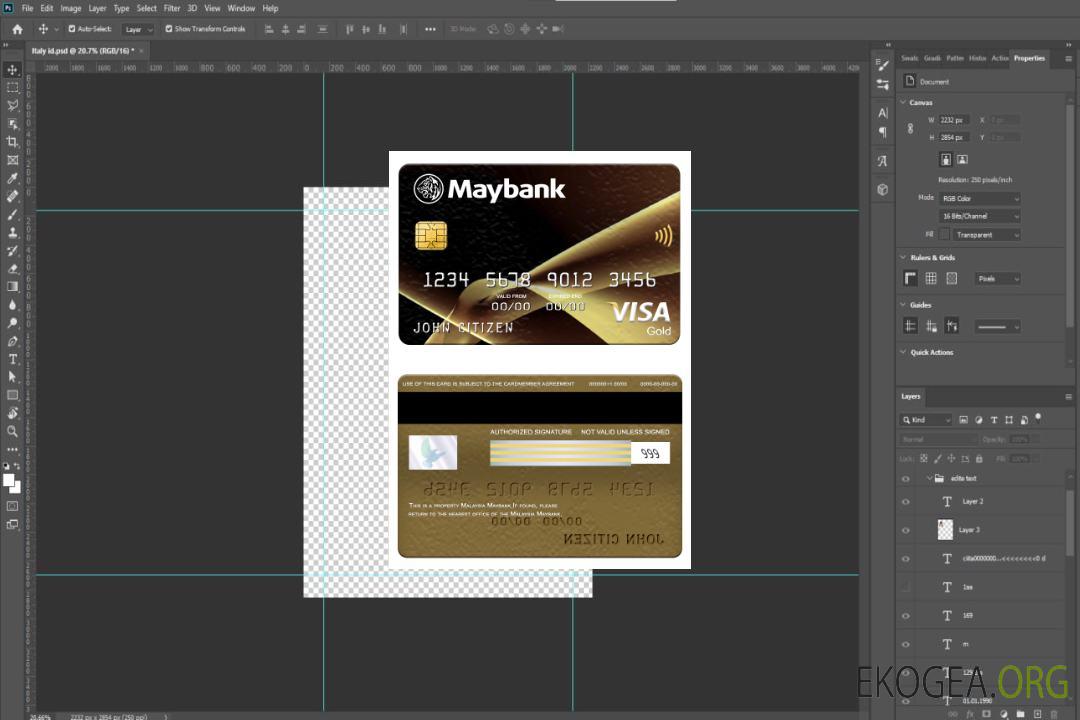Show the hidden '1se' text layer
Screen dimensions: 1080x720
click(906, 587)
